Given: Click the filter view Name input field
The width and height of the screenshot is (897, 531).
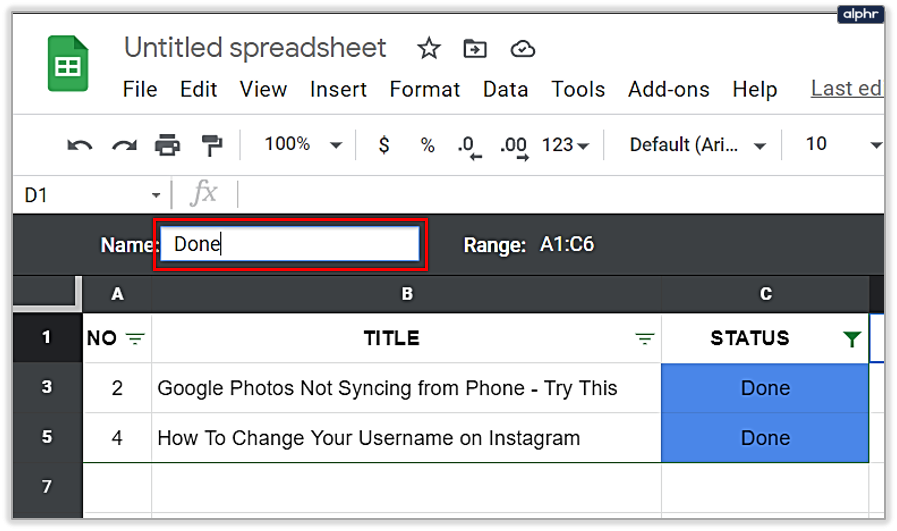Looking at the screenshot, I should pos(290,244).
